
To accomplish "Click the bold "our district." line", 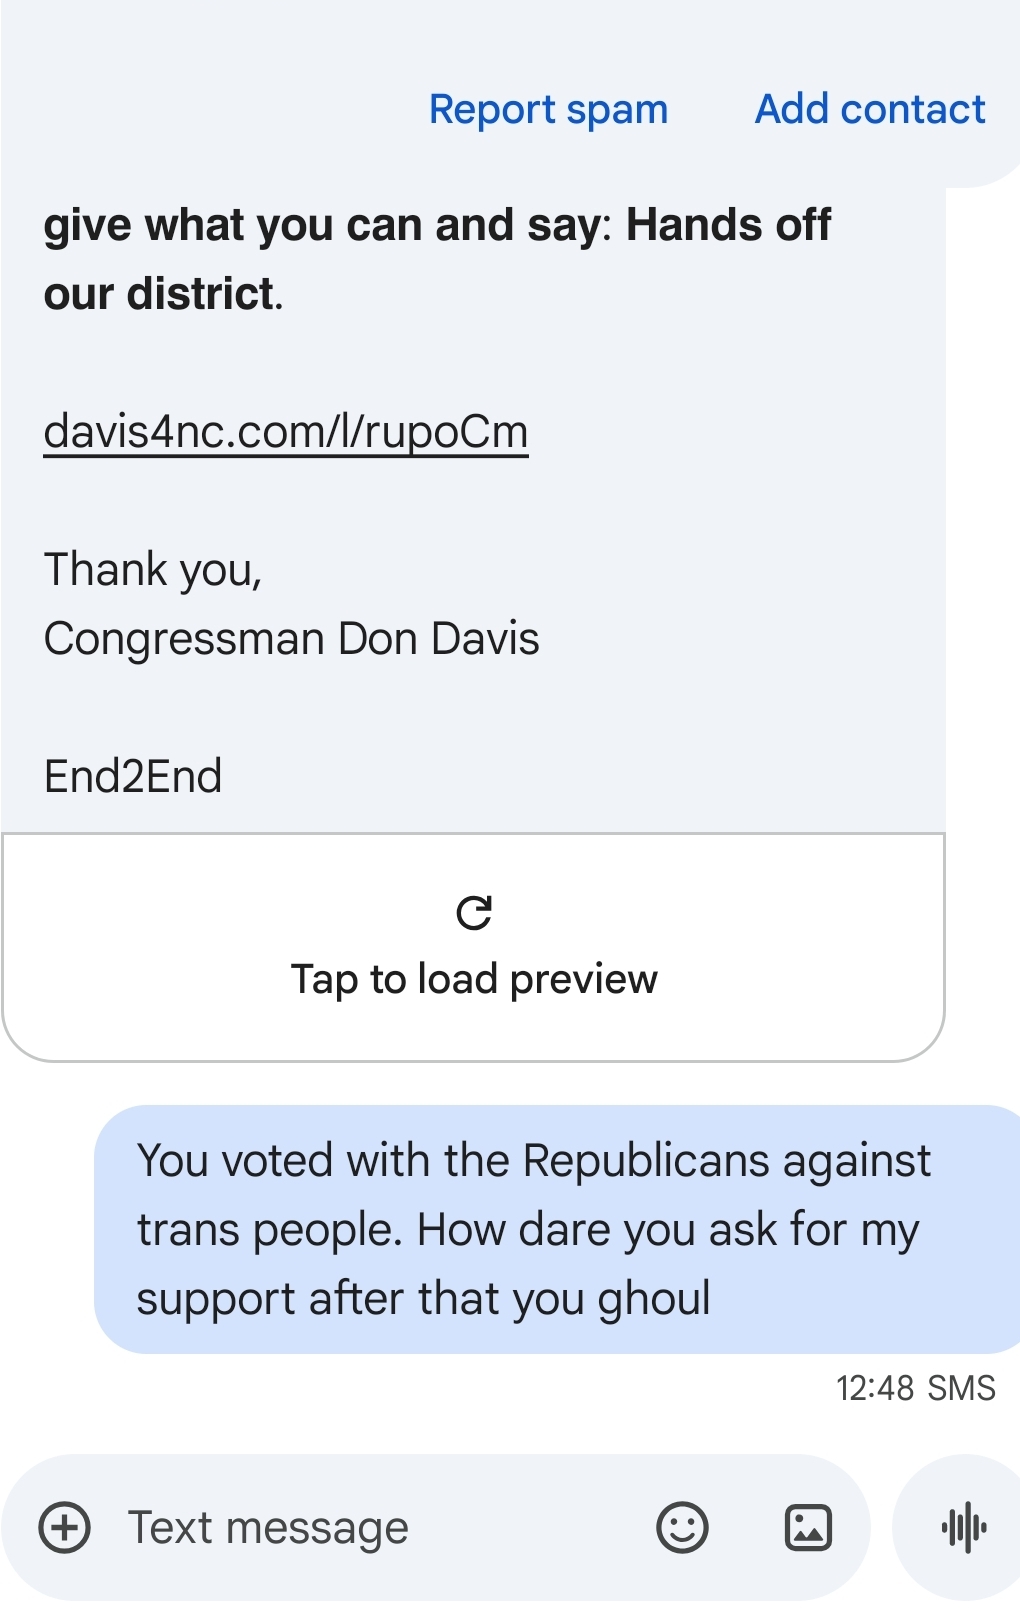I will pos(164,294).
